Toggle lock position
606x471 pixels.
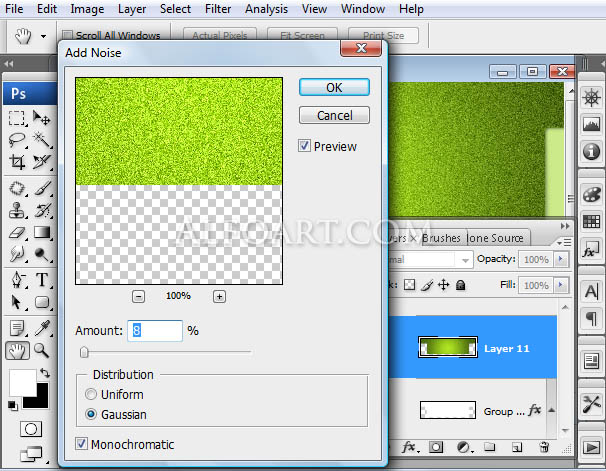[443, 285]
